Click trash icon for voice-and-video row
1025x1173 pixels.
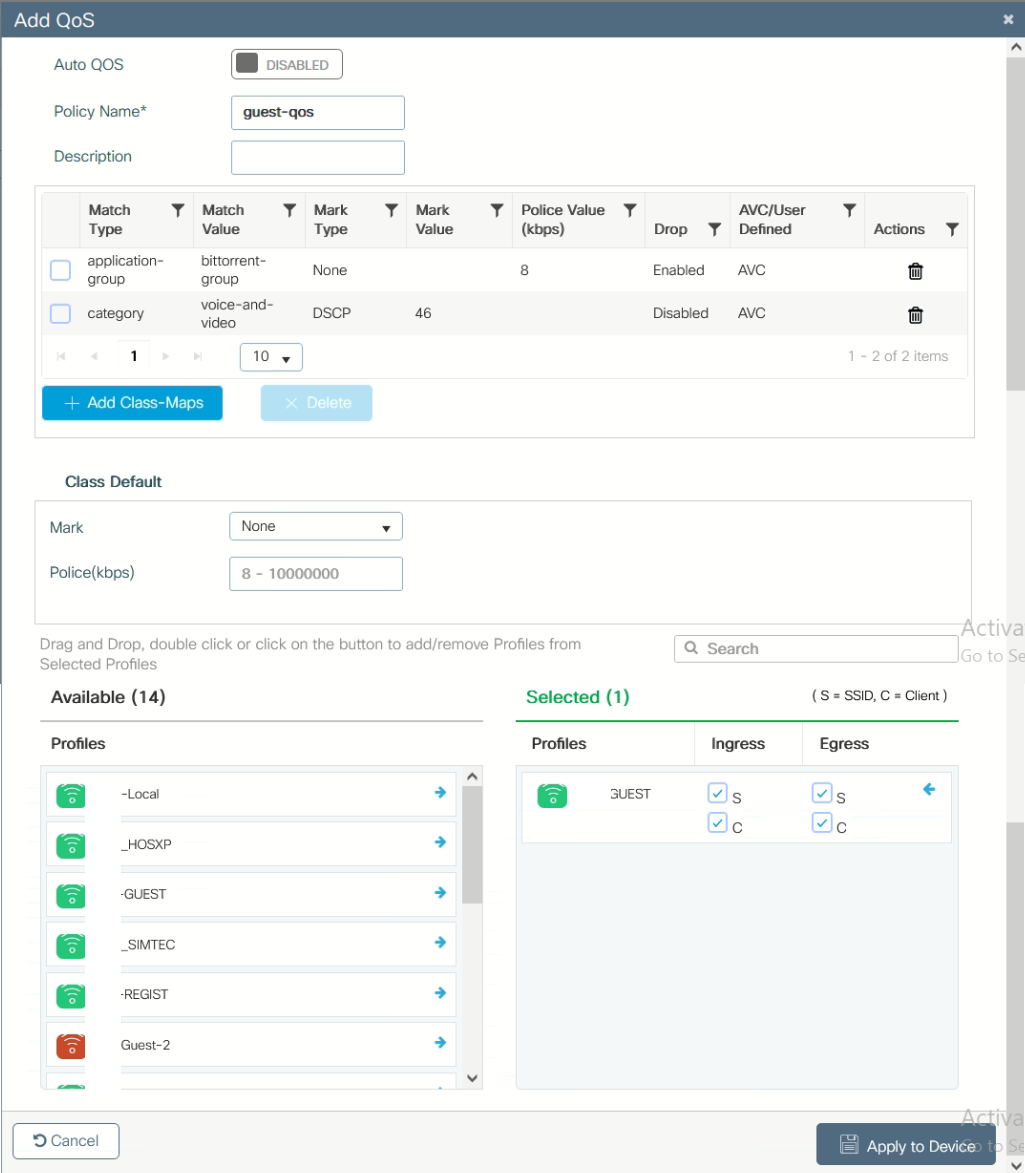tap(914, 315)
